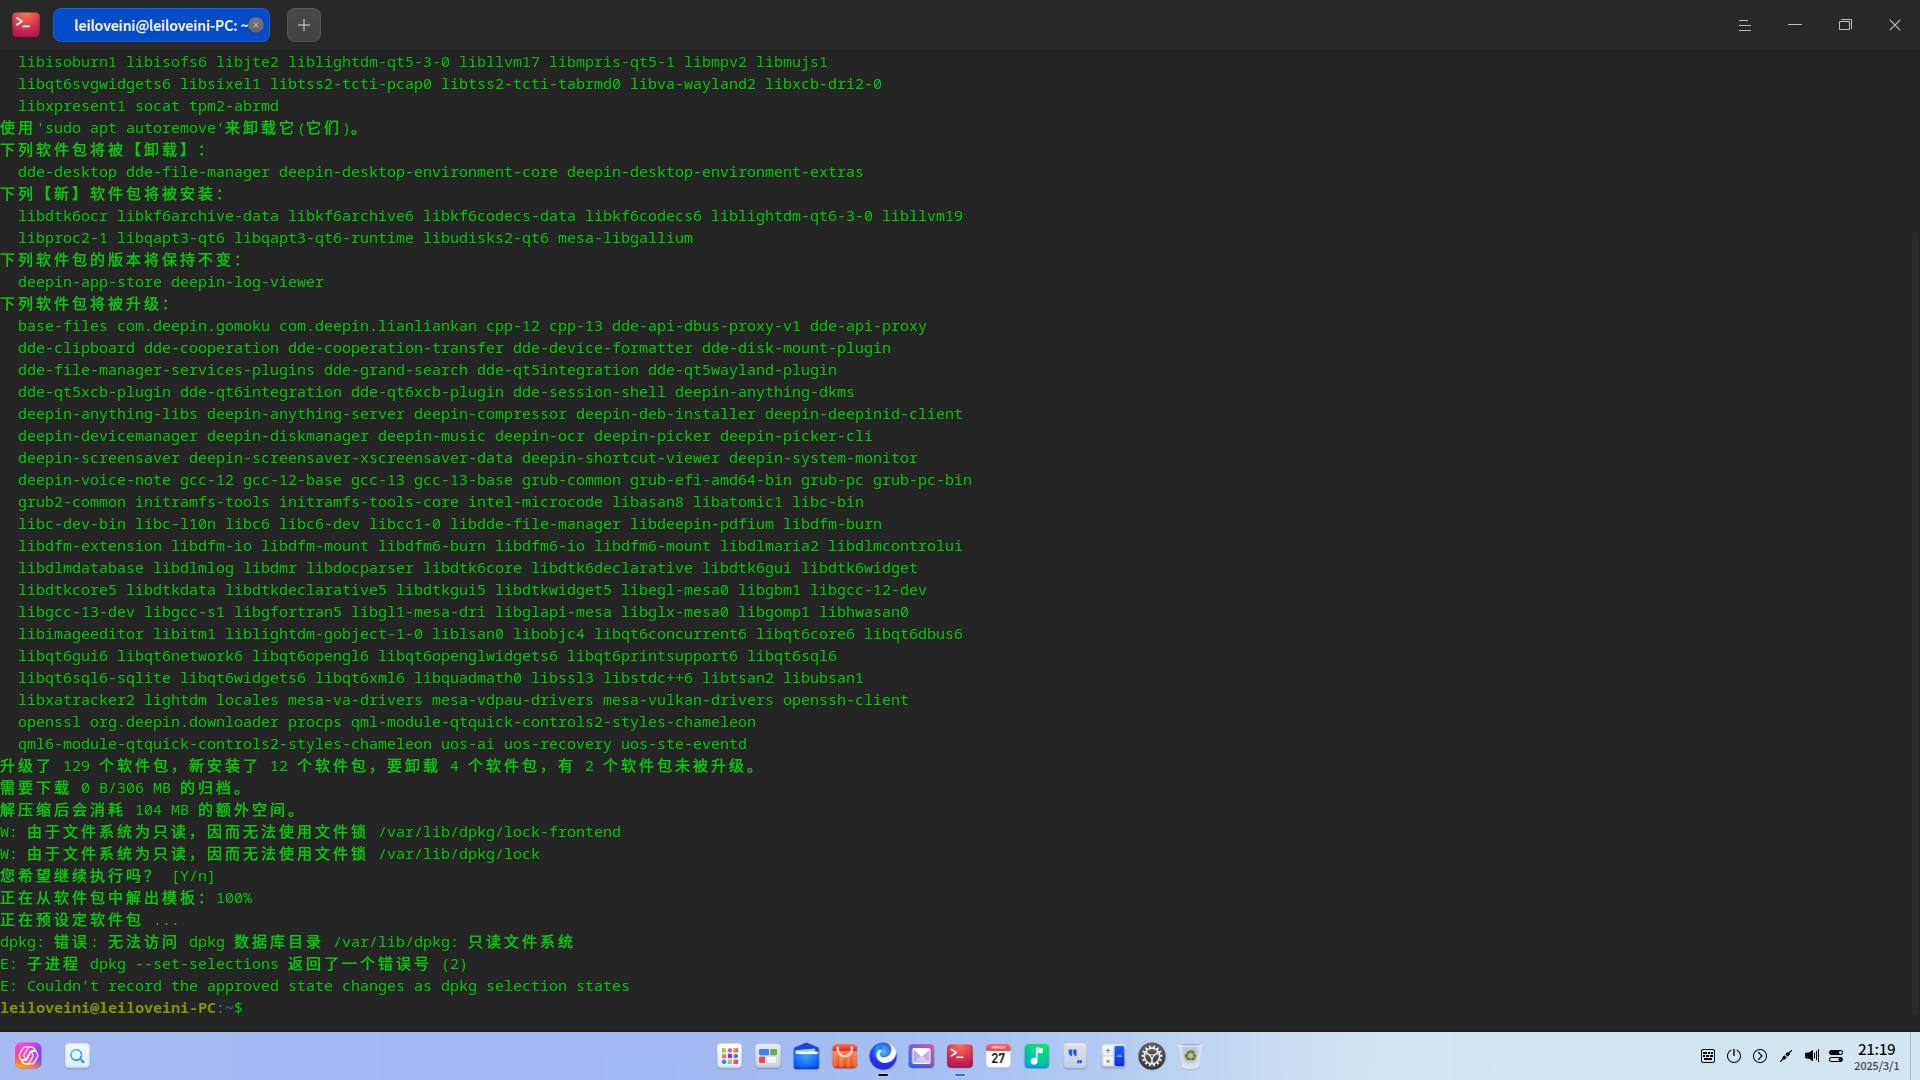The height and width of the screenshot is (1080, 1920).
Task: Open the terminal hamburger main menu
Action: tap(1745, 25)
